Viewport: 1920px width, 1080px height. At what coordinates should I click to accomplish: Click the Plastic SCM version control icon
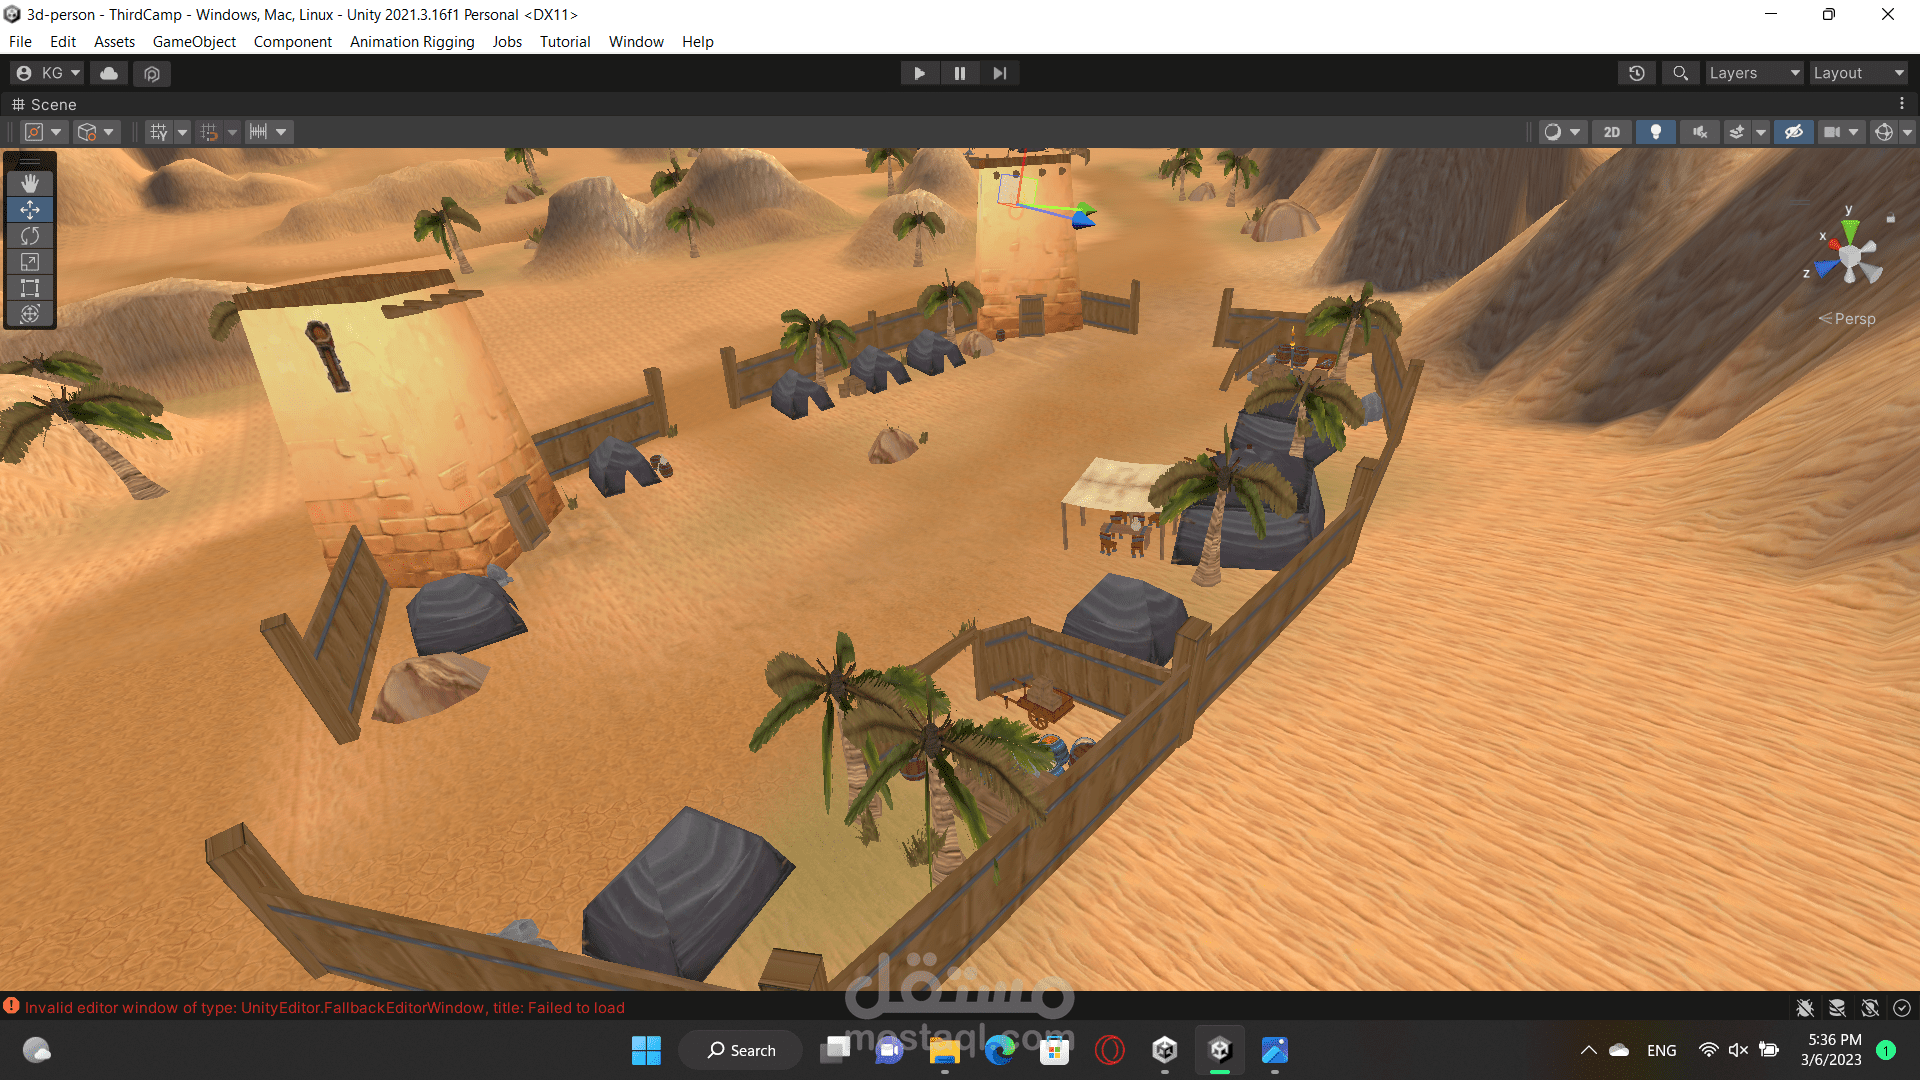pyautogui.click(x=152, y=73)
